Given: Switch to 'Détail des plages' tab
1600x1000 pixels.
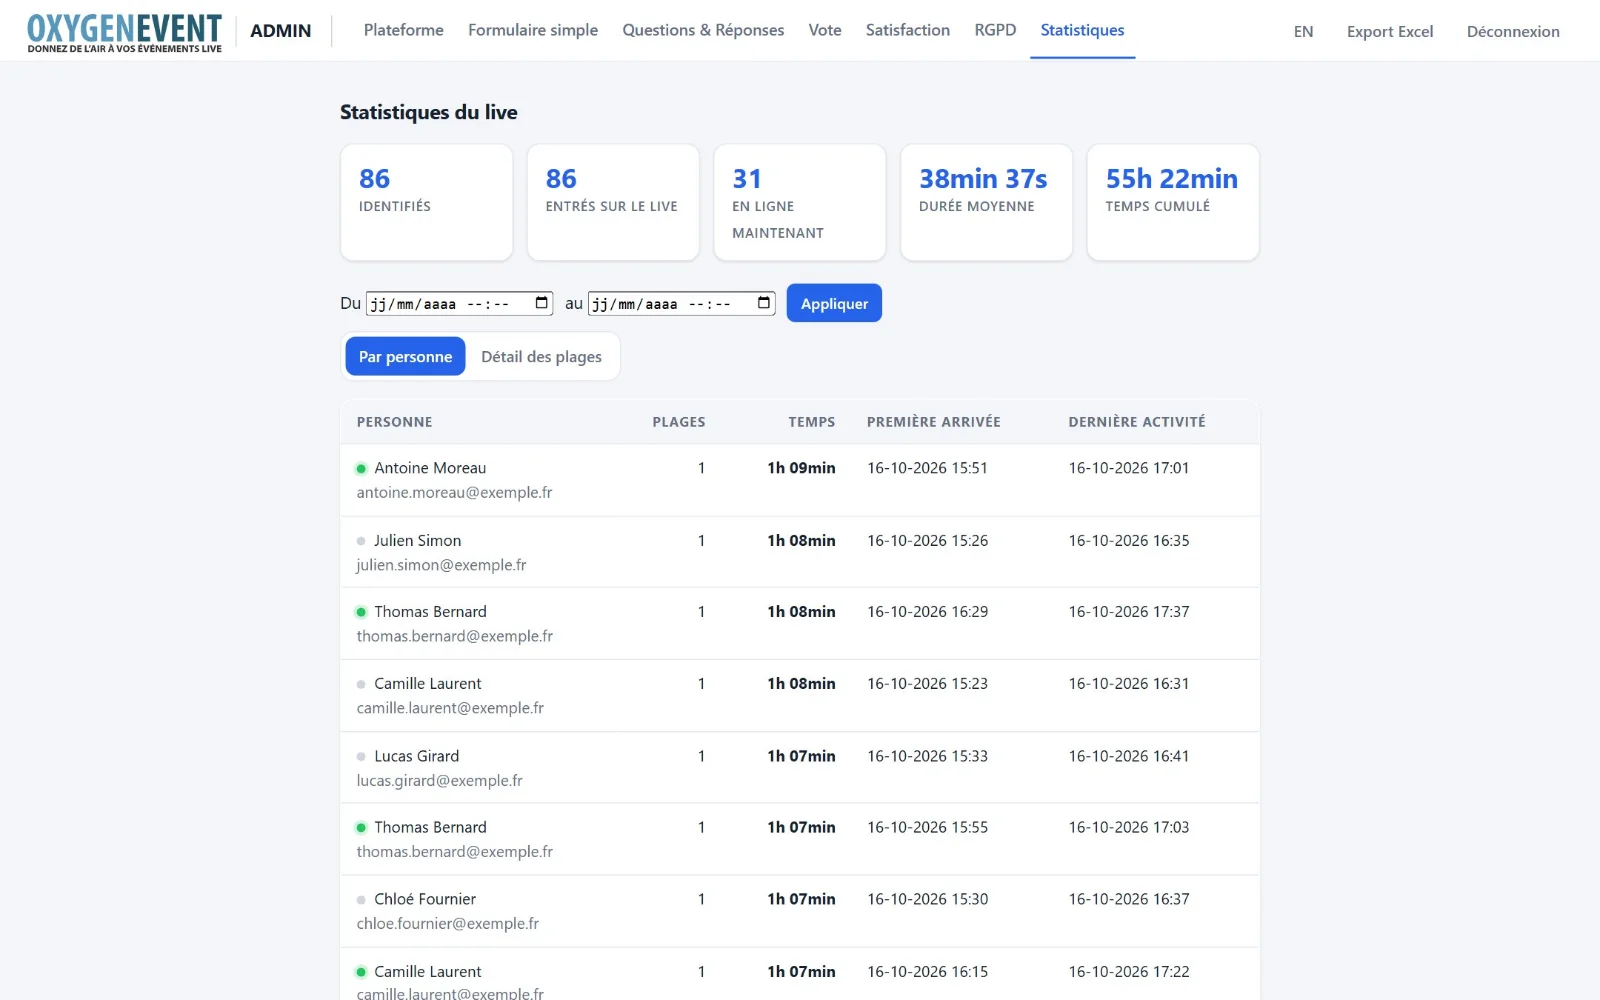Looking at the screenshot, I should [541, 356].
